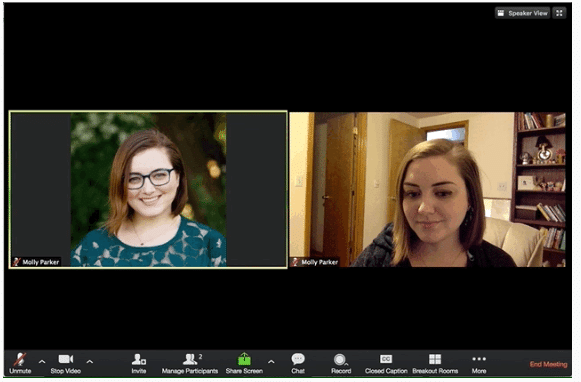581x382 pixels.
Task: Click End Meeting
Action: pos(548,364)
